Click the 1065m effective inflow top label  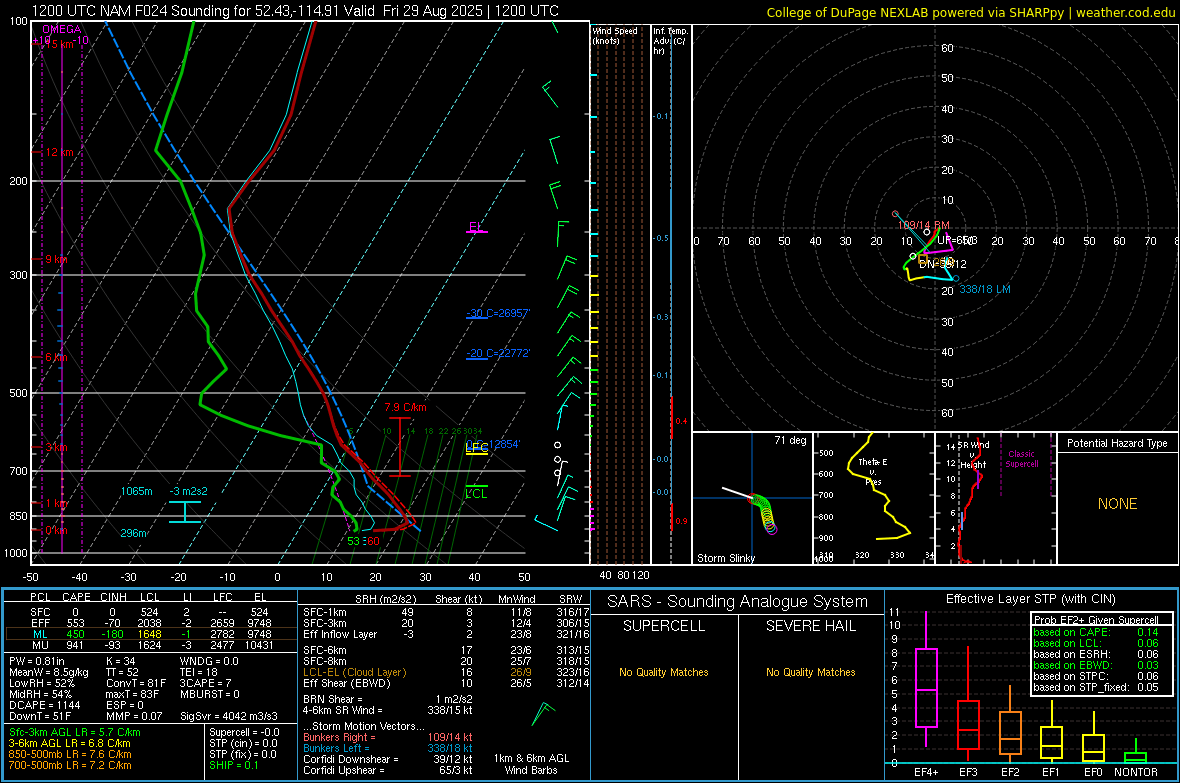coord(137,491)
